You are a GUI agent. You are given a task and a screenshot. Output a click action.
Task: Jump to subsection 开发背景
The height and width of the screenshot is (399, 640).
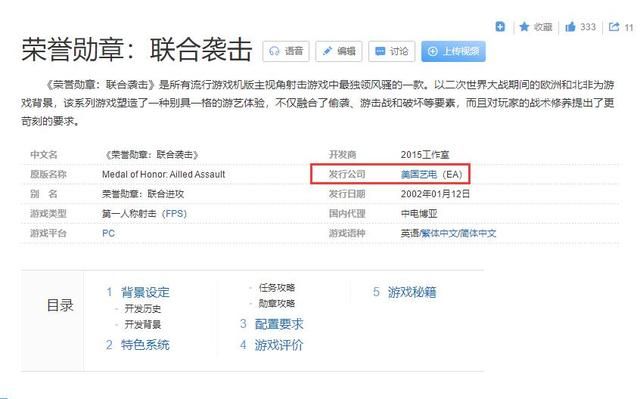[x=143, y=324]
